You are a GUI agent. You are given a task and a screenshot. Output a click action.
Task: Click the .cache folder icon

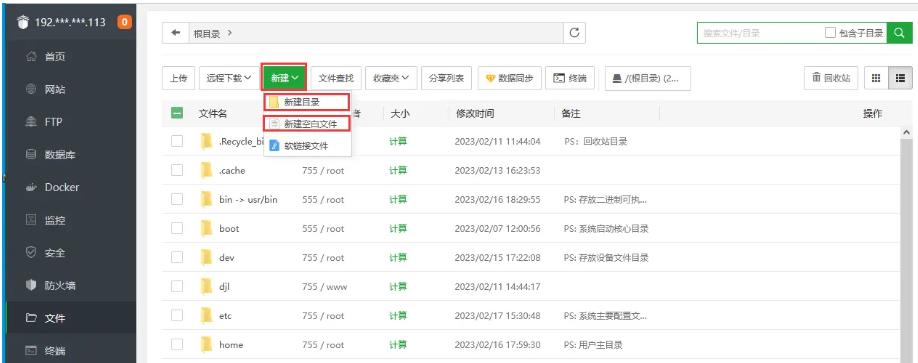tap(206, 170)
